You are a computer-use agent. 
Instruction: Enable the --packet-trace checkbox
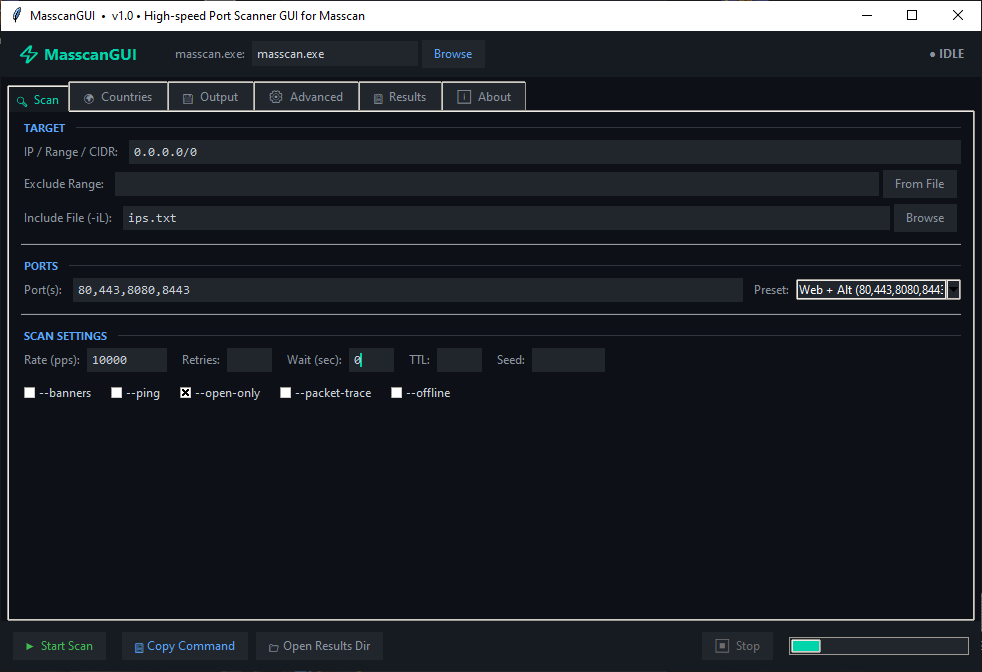[286, 393]
